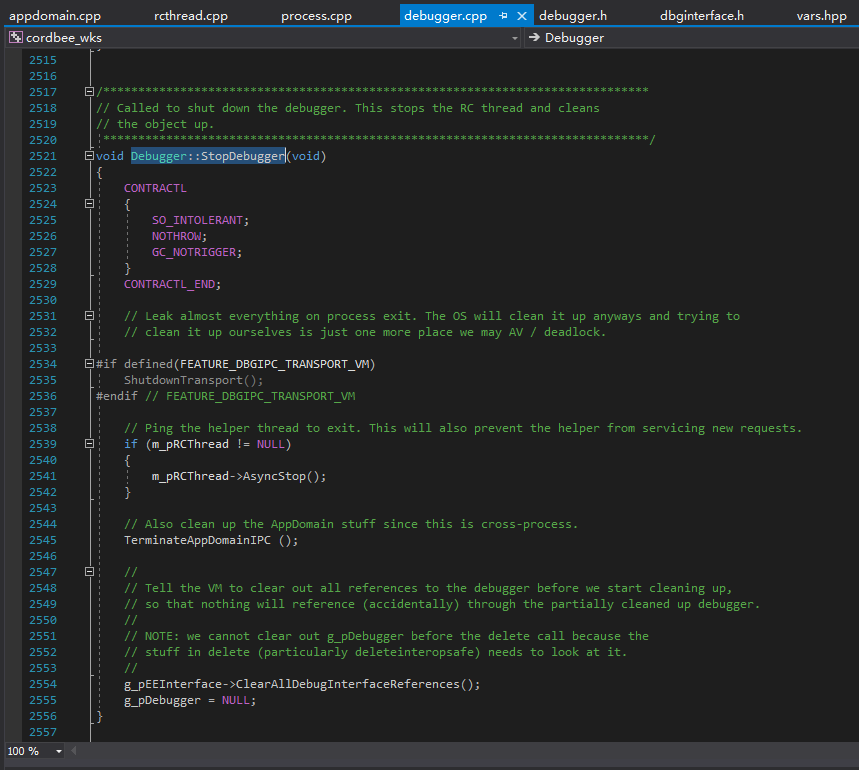
Task: Switch to the process.cpp tab
Action: tap(316, 16)
